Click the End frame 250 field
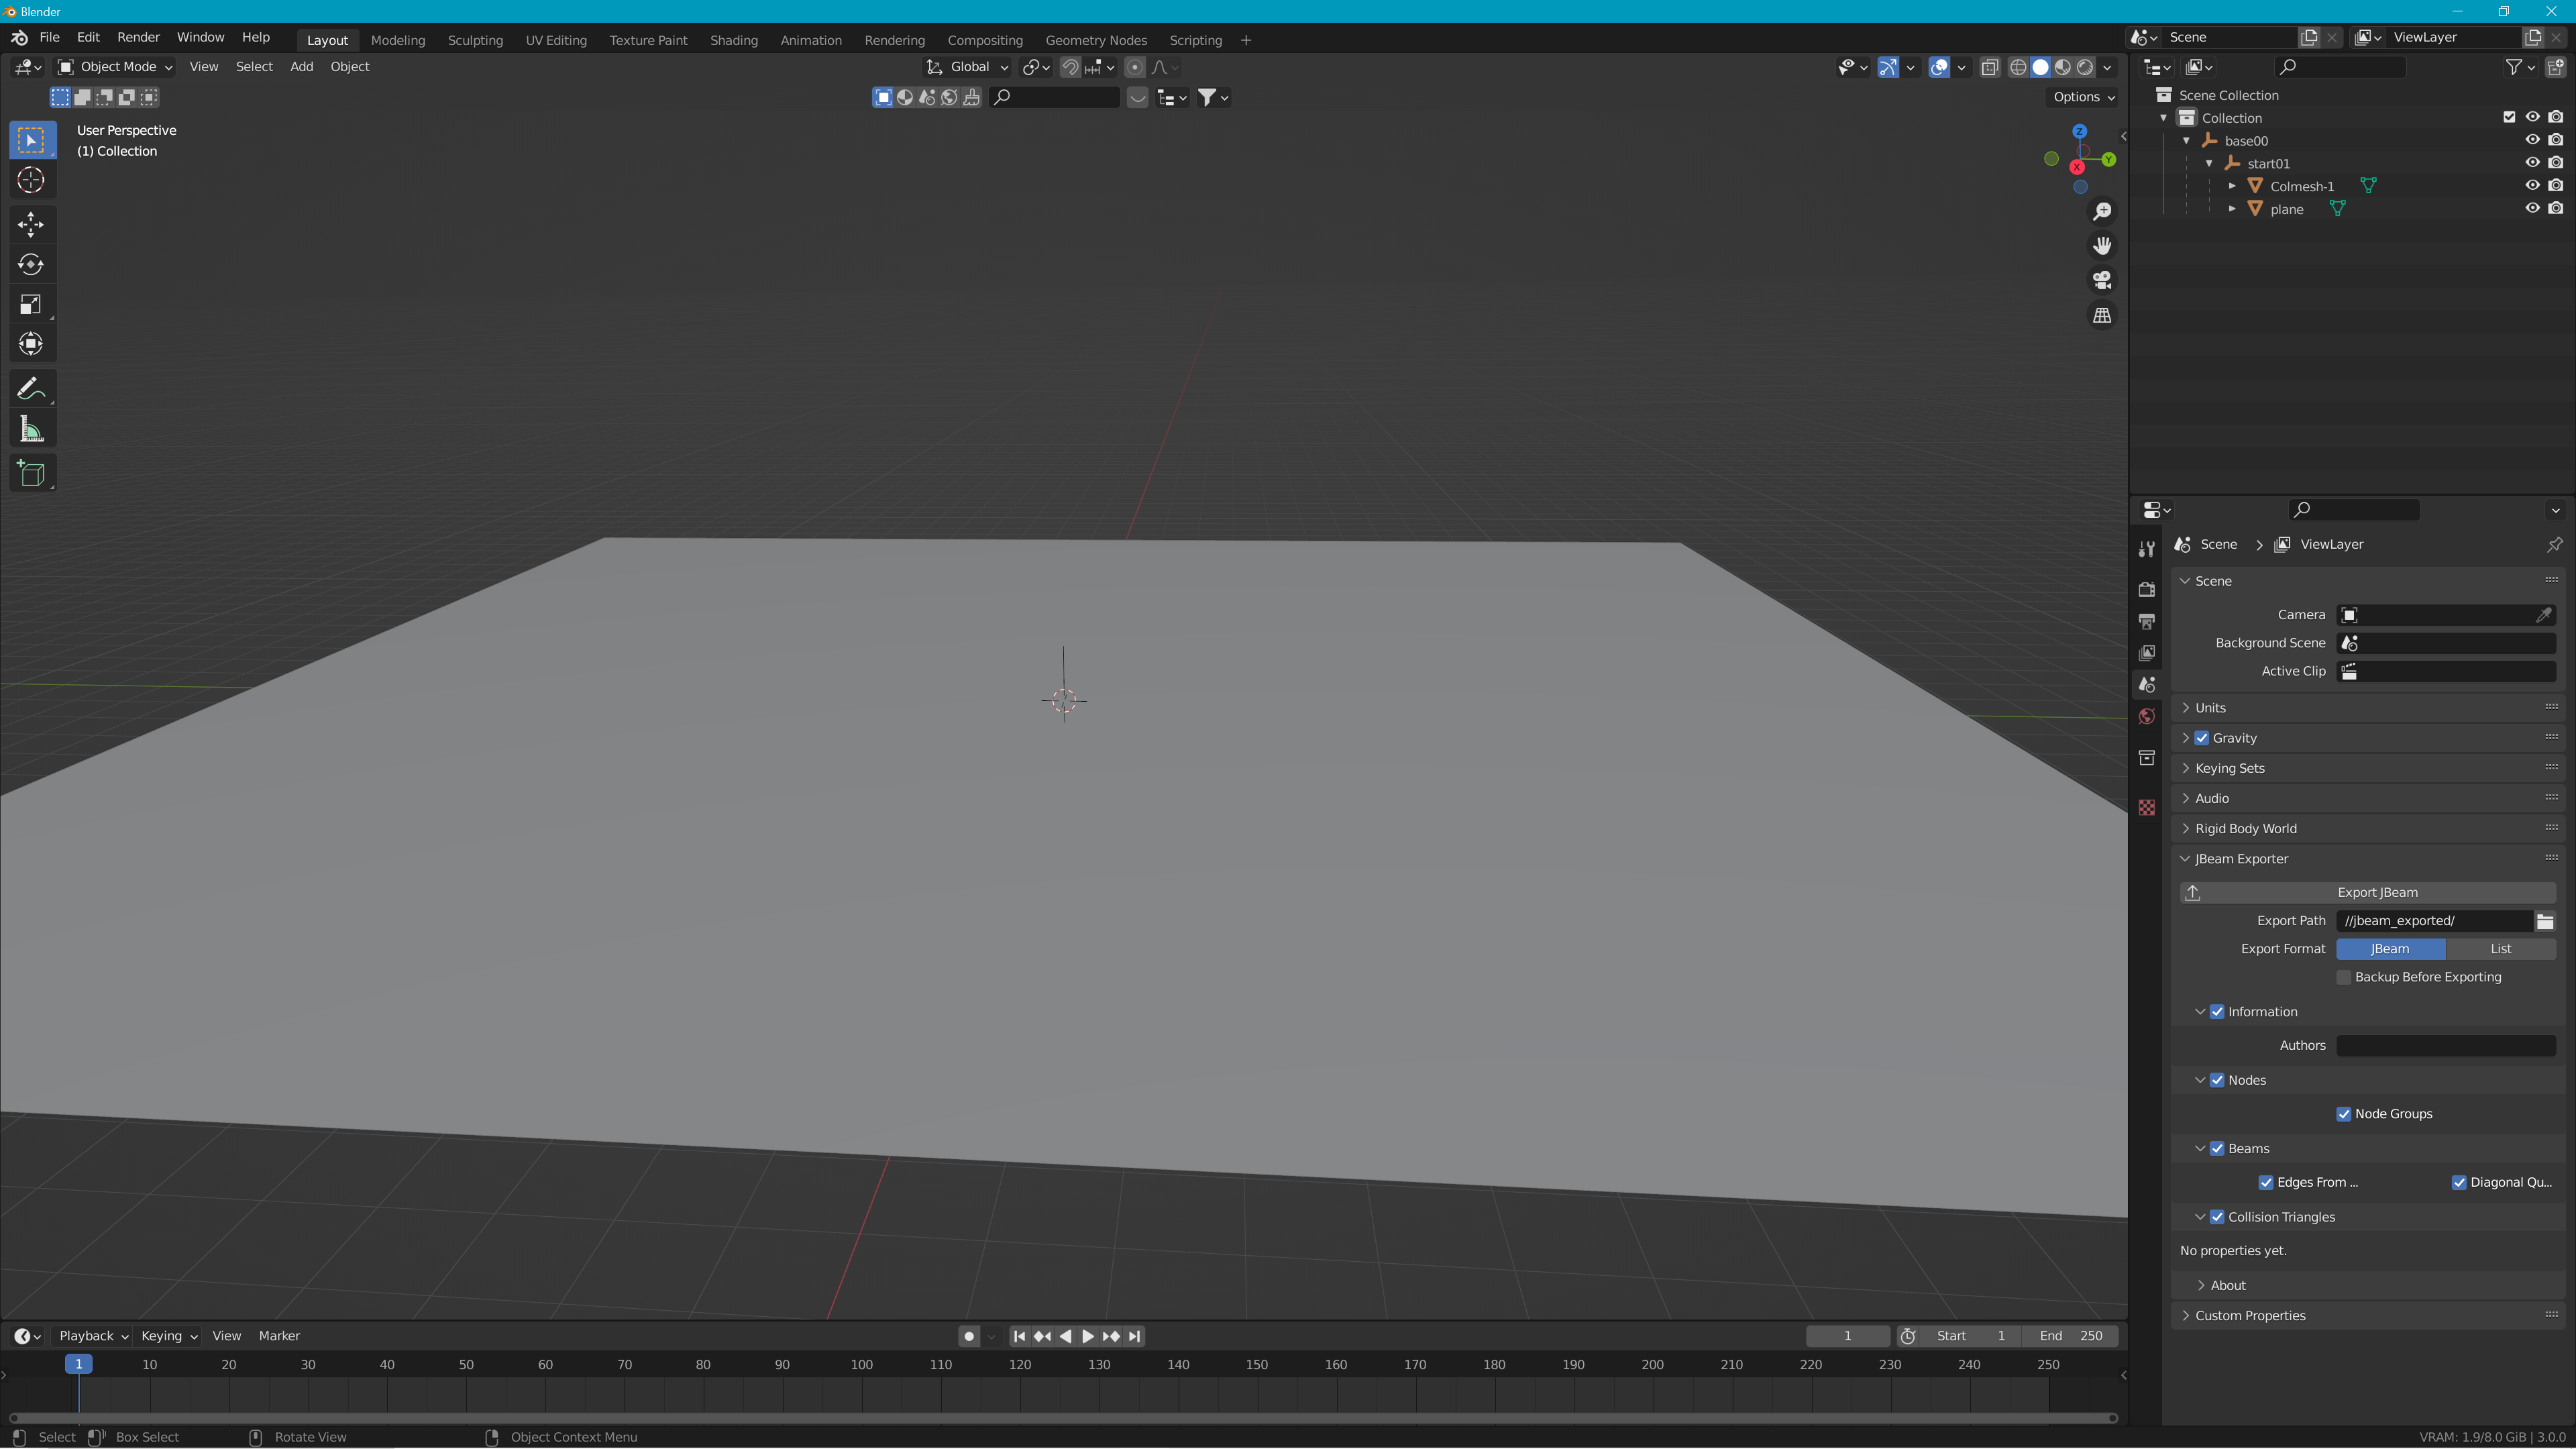This screenshot has width=2576, height=1449. 2070,1336
